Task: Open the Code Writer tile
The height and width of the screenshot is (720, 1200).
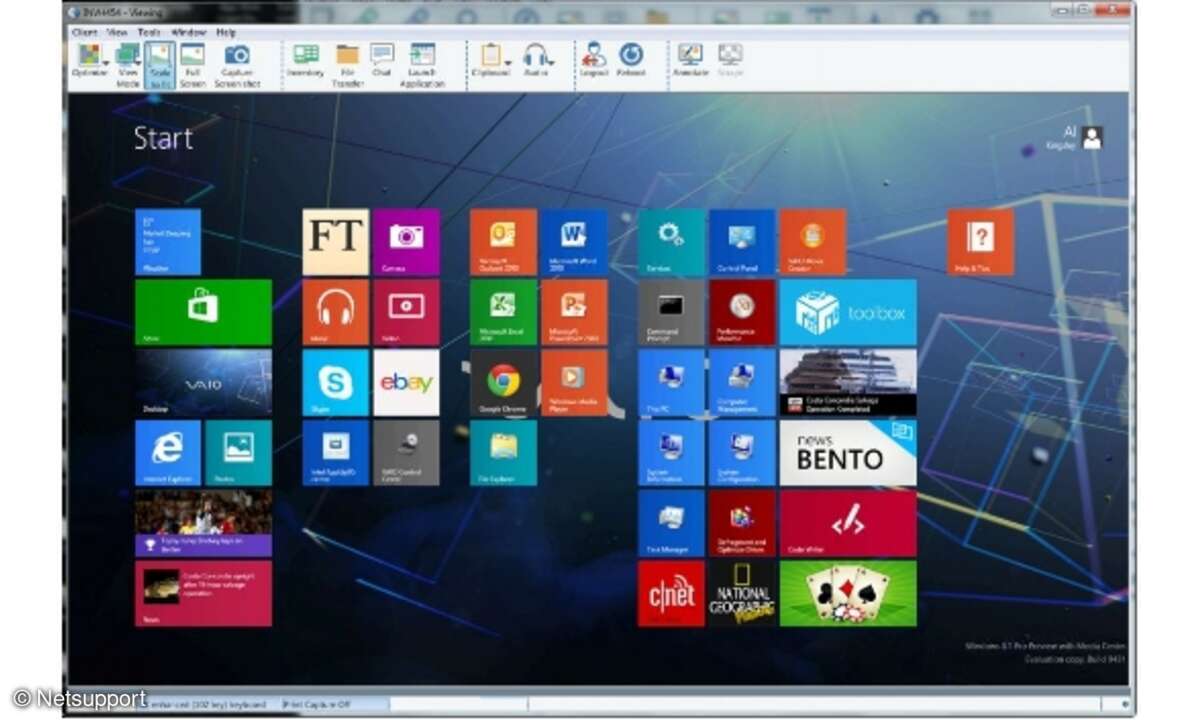Action: click(848, 523)
